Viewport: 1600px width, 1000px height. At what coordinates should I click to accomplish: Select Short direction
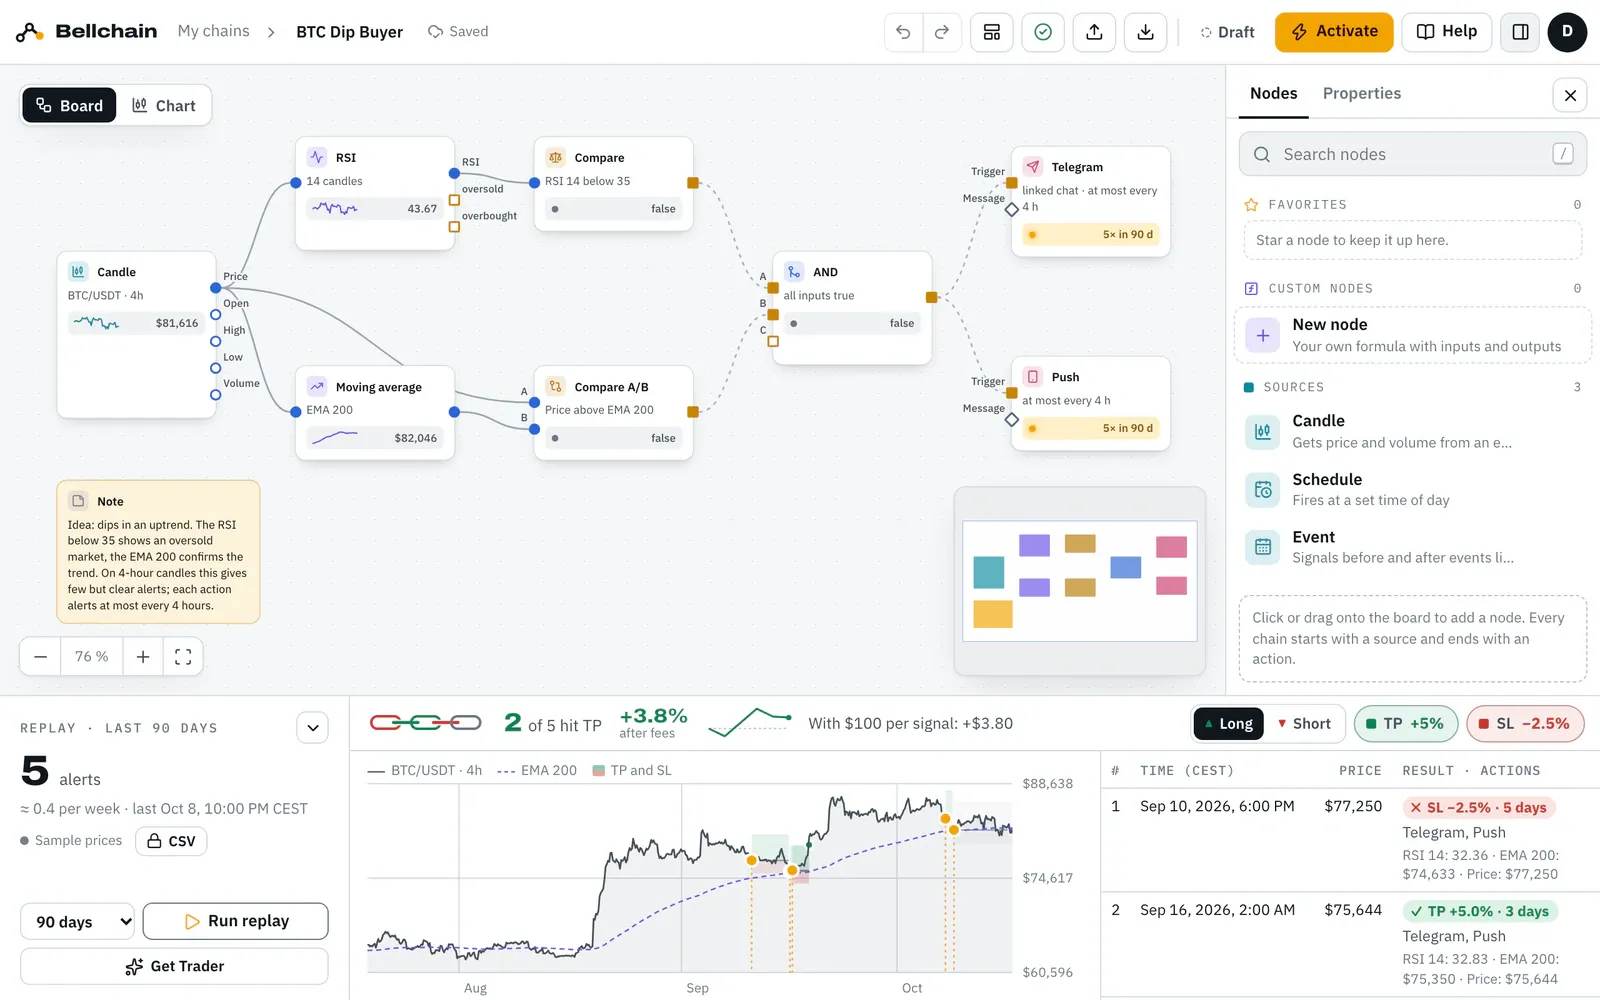pos(1304,724)
